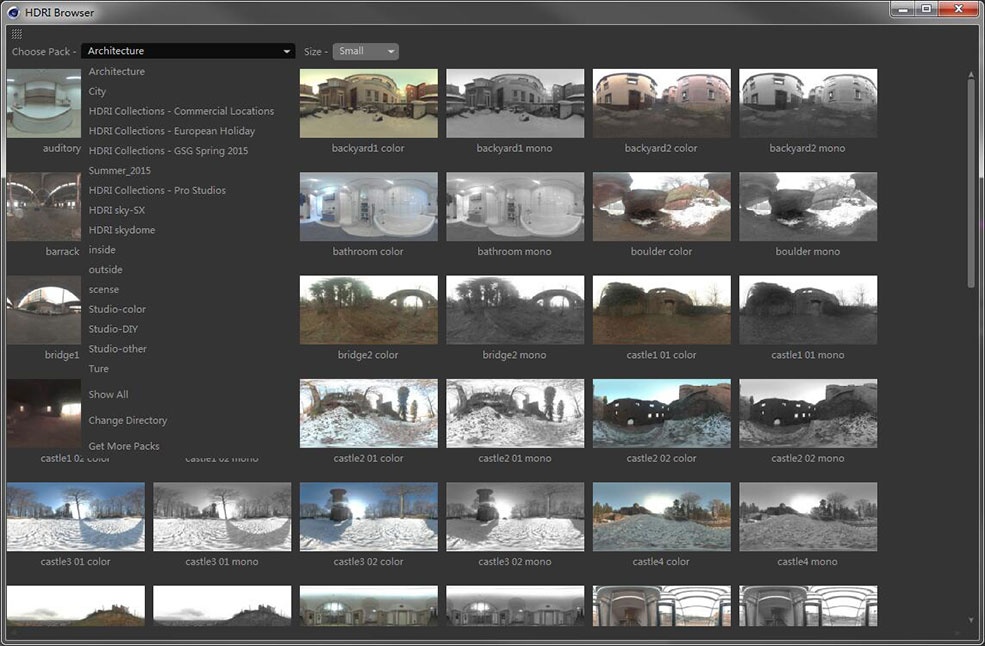985x646 pixels.
Task: Select the Ture pack entry
Action: 98,368
